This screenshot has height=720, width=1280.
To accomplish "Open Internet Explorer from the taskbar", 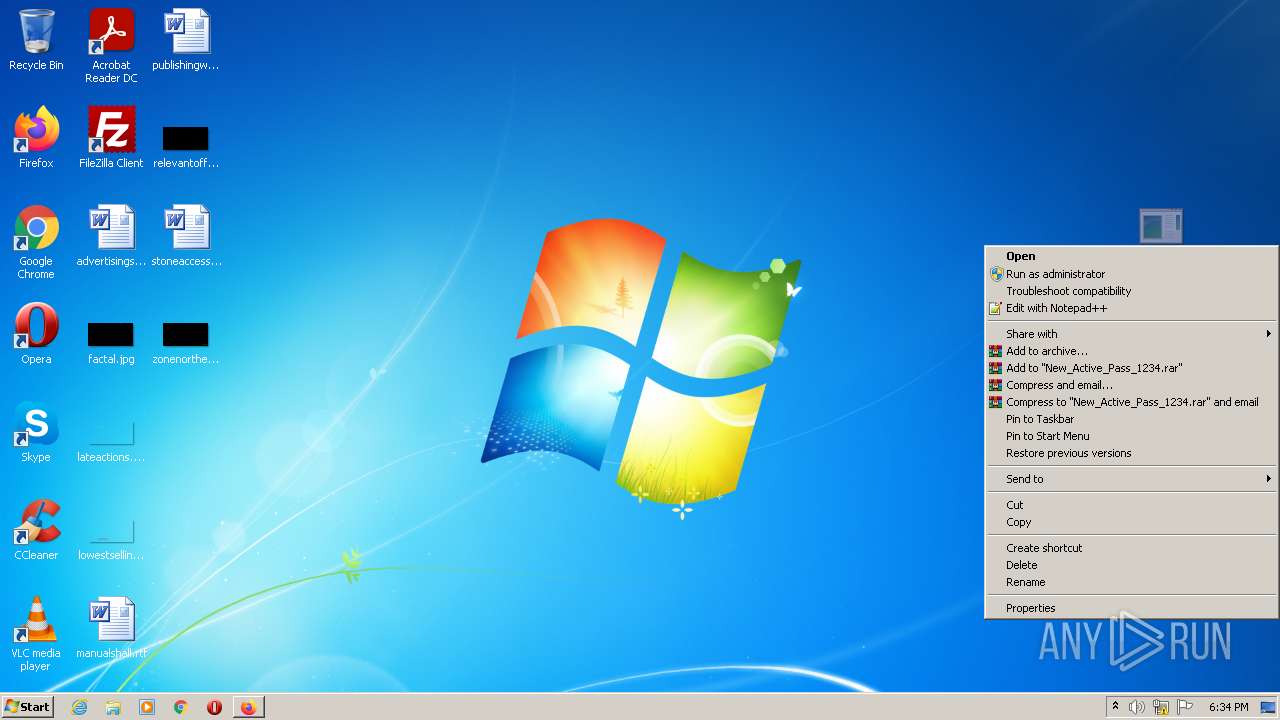I will pos(79,707).
